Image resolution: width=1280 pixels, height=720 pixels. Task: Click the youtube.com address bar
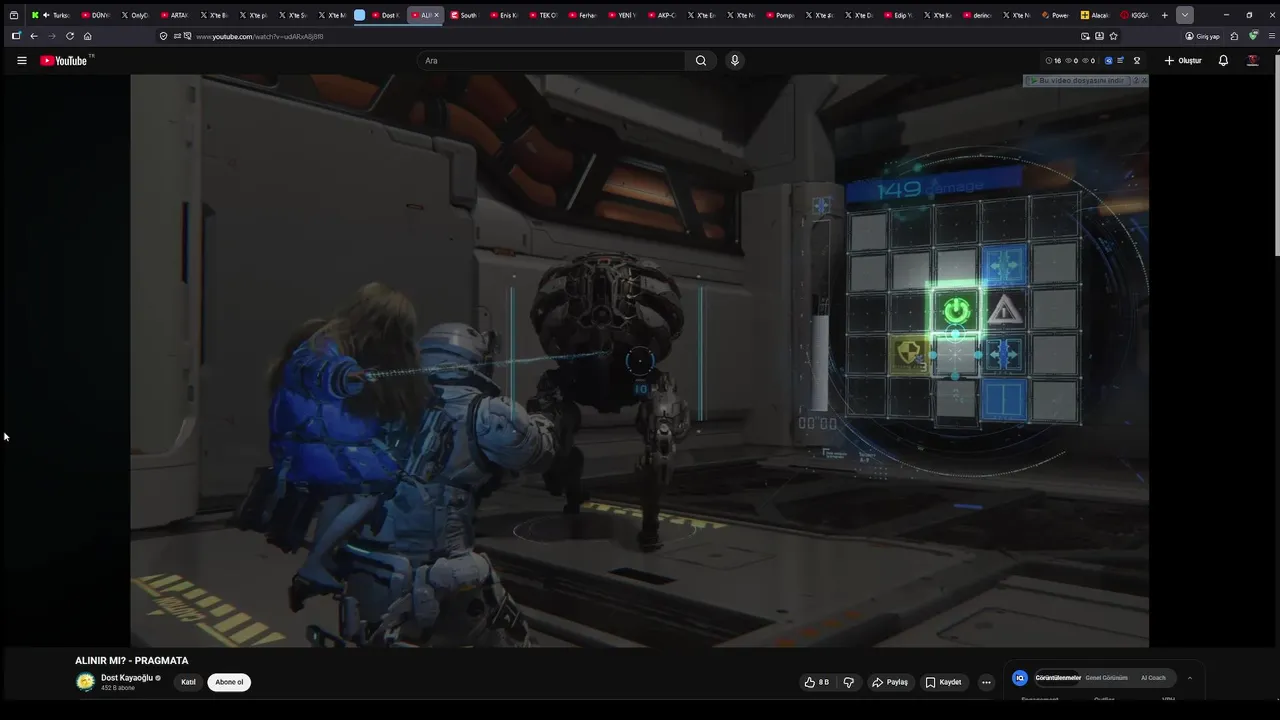[620, 36]
